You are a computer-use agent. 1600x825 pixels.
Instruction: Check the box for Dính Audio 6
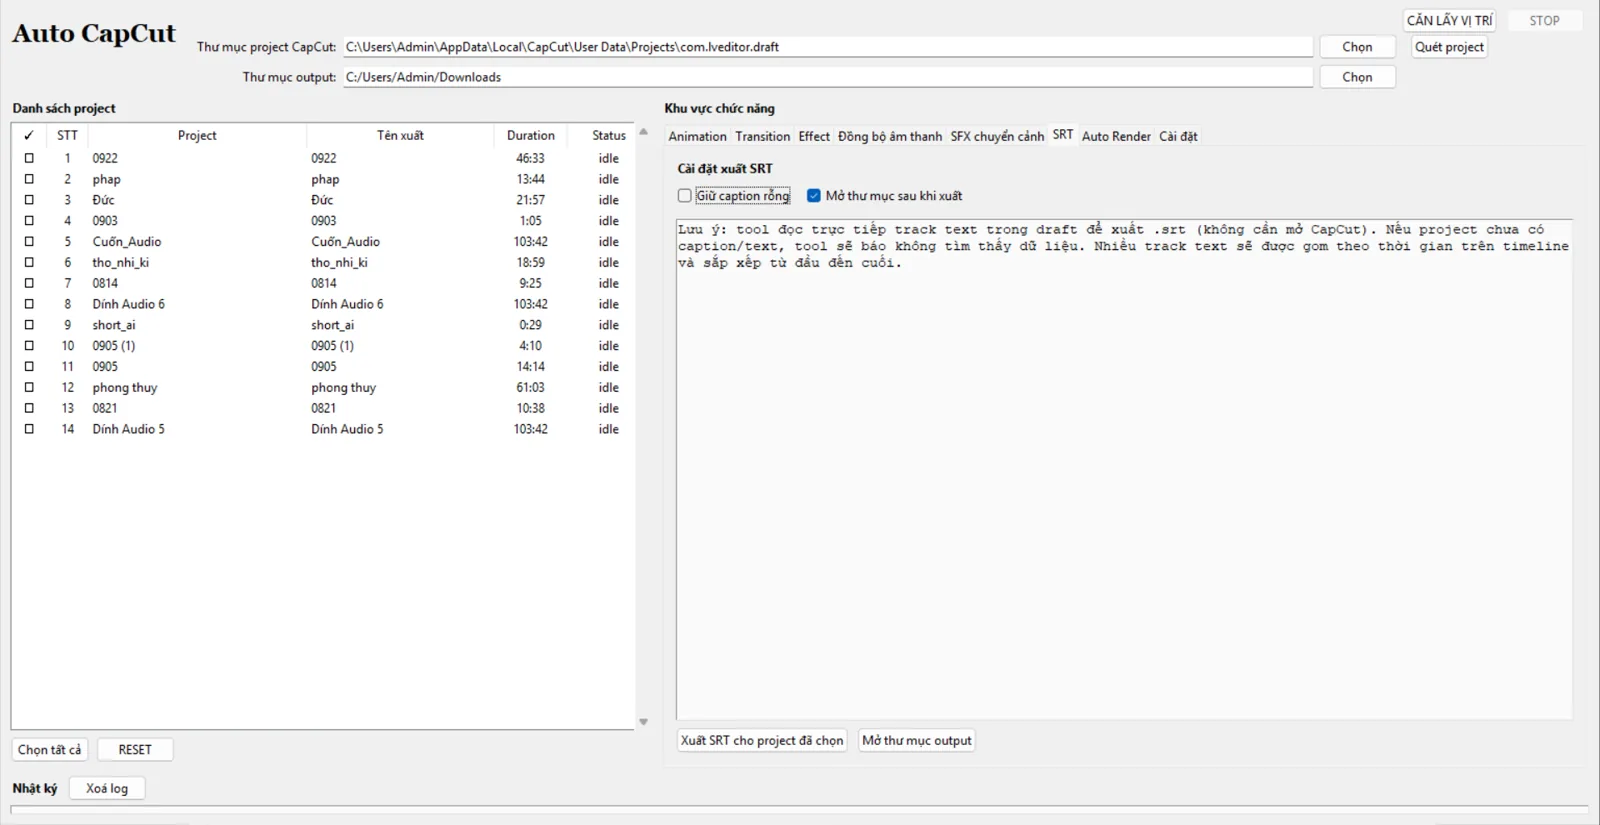[x=29, y=304]
